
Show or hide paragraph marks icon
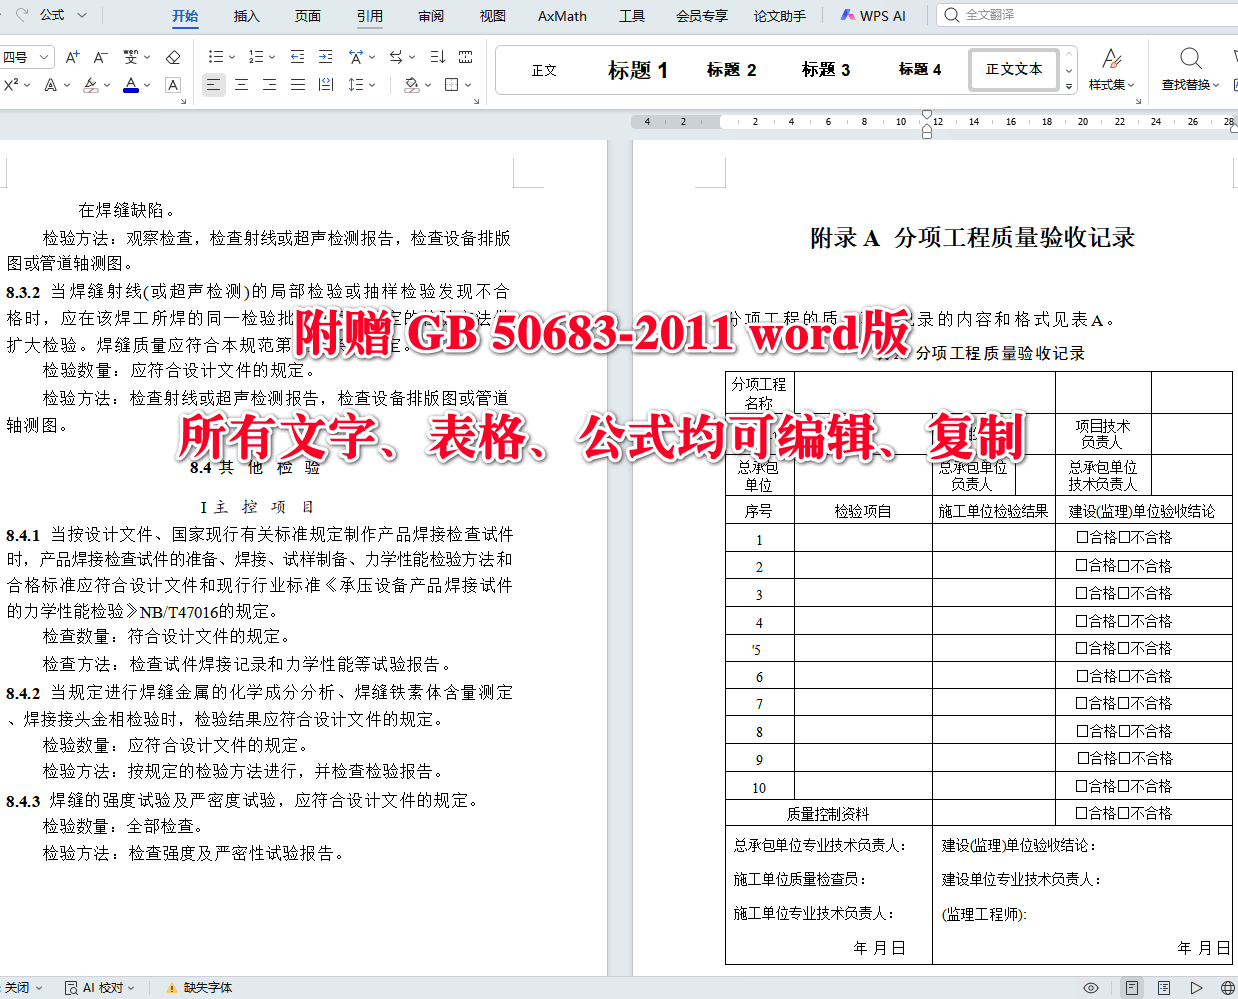click(x=466, y=57)
